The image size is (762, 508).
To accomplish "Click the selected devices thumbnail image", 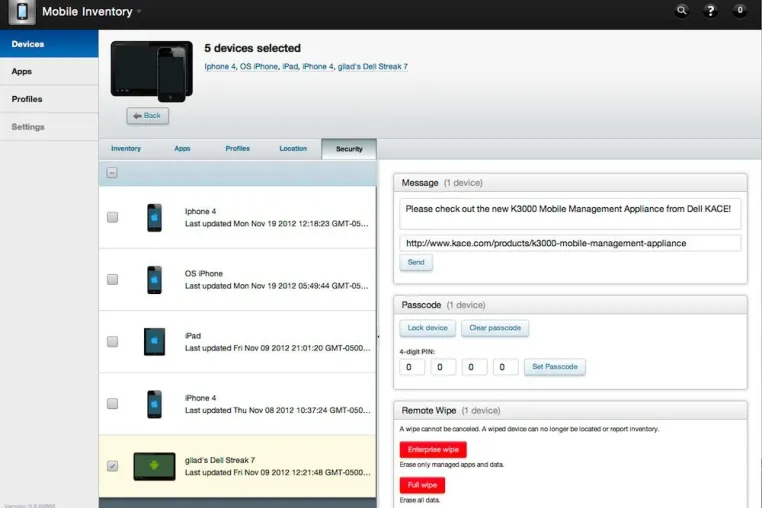I will tap(152, 71).
